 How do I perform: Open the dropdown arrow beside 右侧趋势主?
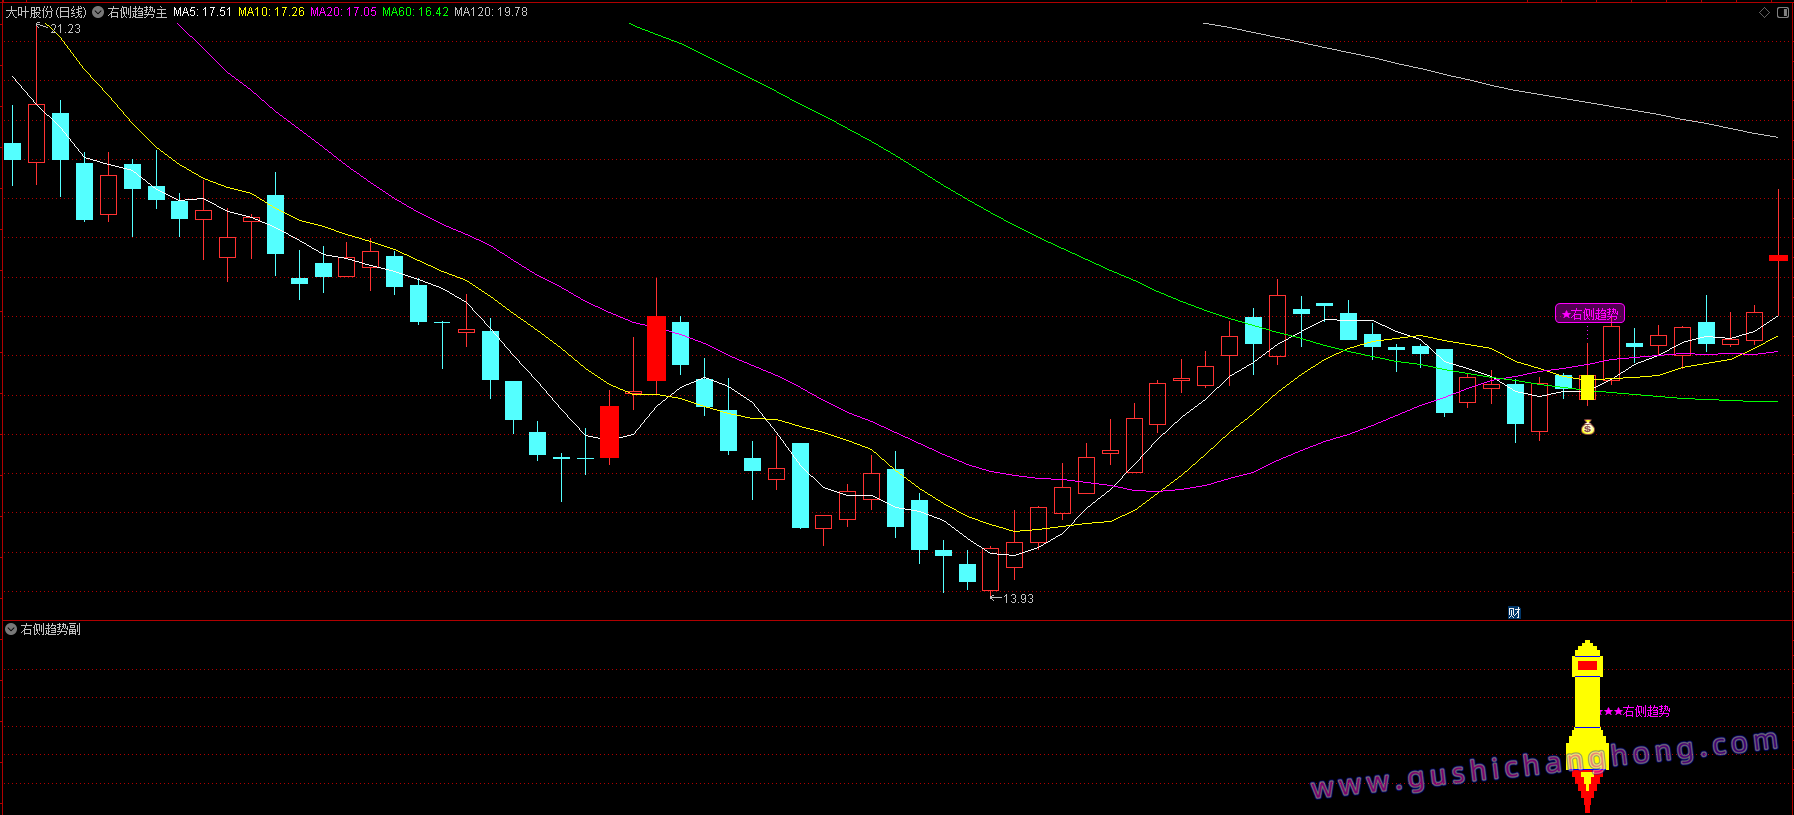(98, 12)
